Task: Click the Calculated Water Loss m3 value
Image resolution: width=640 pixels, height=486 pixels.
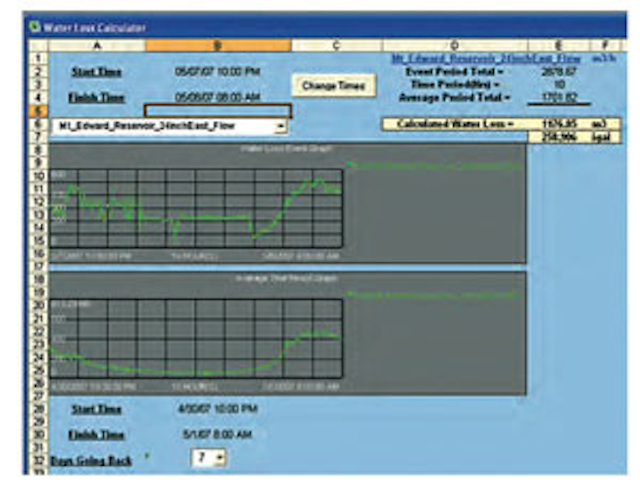Action: coord(559,124)
